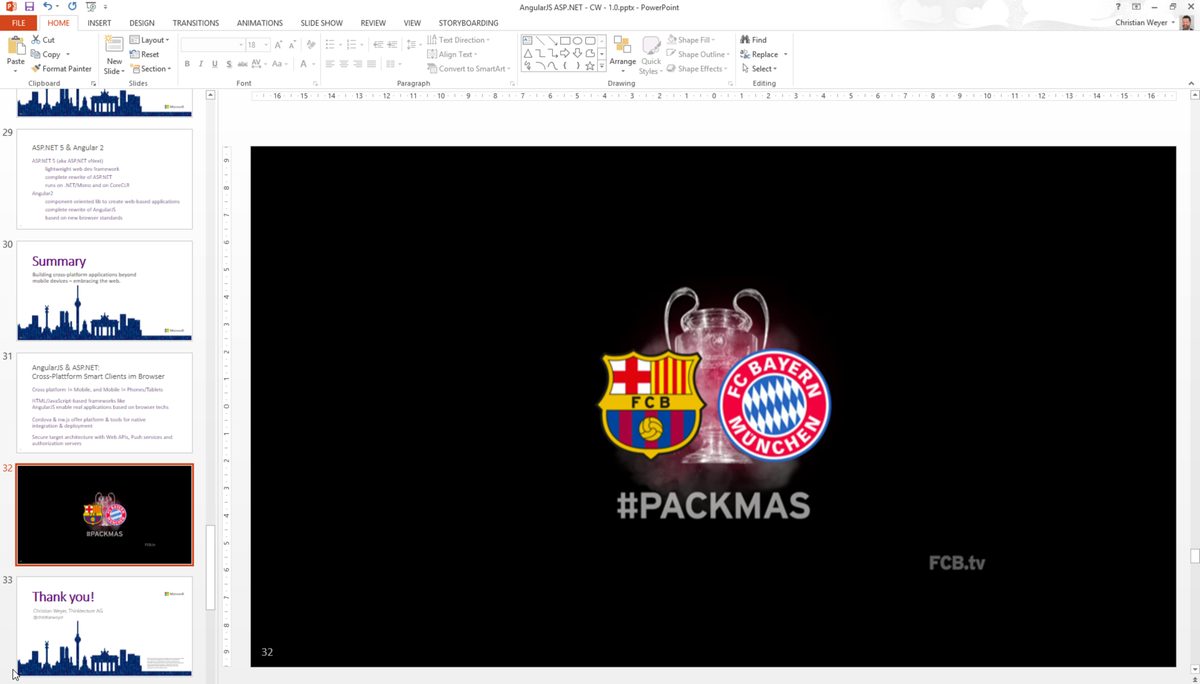
Task: Decrease list indent level
Action: click(378, 45)
